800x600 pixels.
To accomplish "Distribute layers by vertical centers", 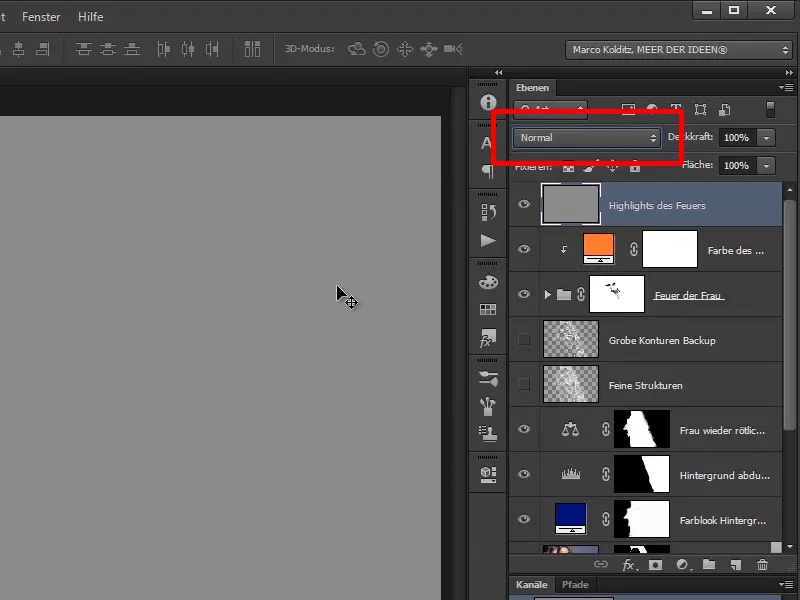I will click(x=108, y=49).
